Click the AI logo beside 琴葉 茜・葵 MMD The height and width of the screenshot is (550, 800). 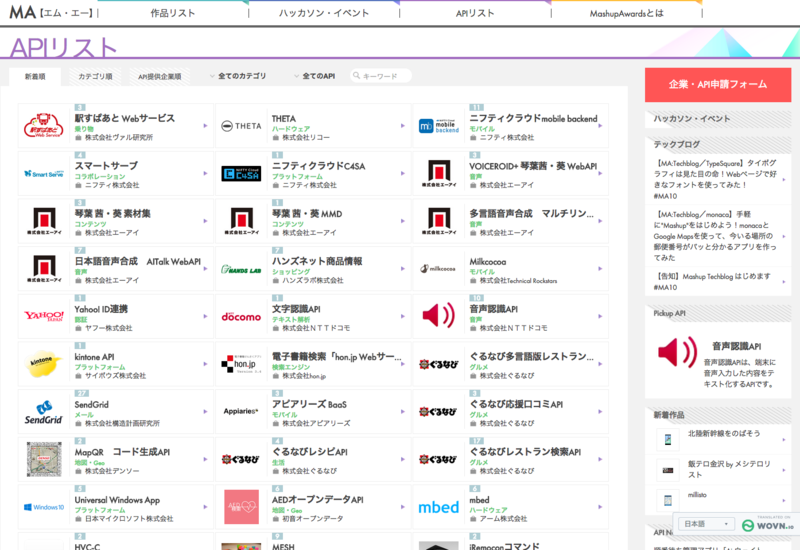241,221
